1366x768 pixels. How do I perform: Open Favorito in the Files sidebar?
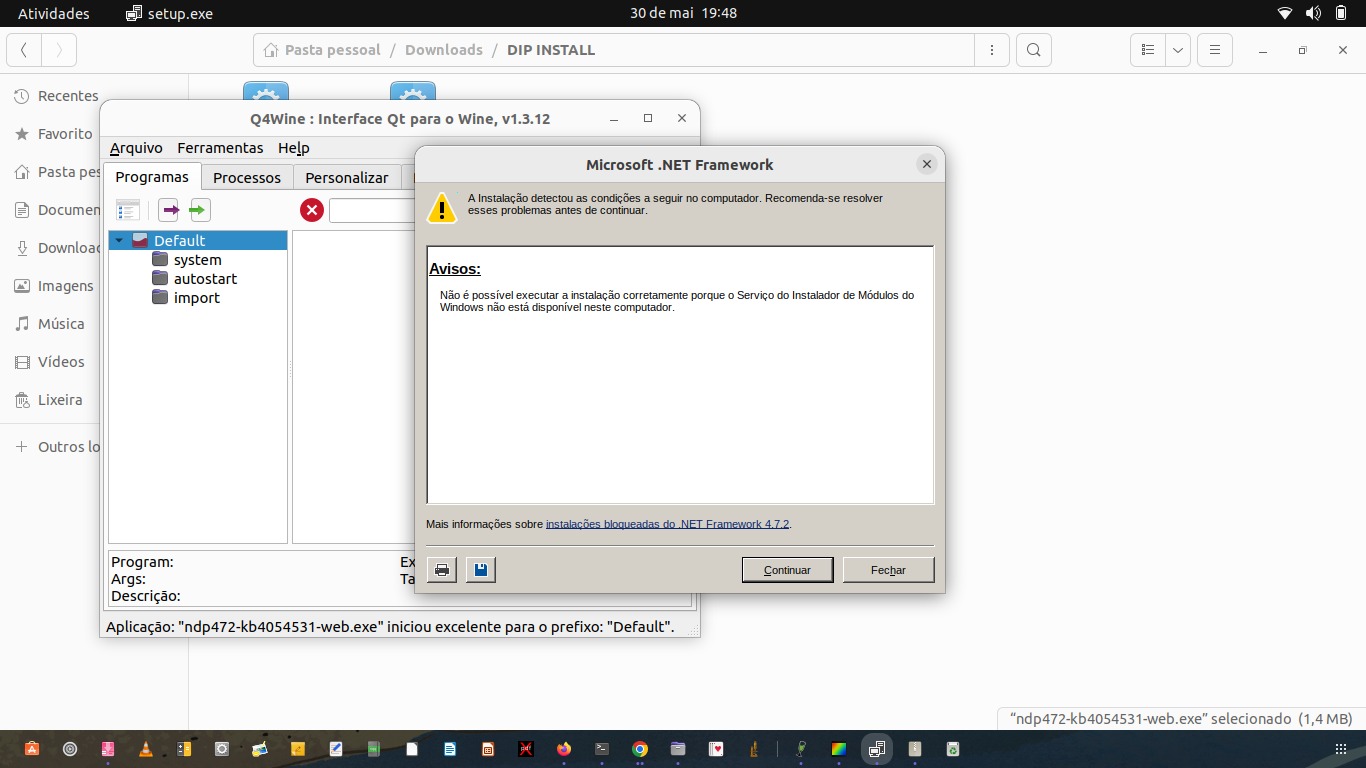point(56,134)
